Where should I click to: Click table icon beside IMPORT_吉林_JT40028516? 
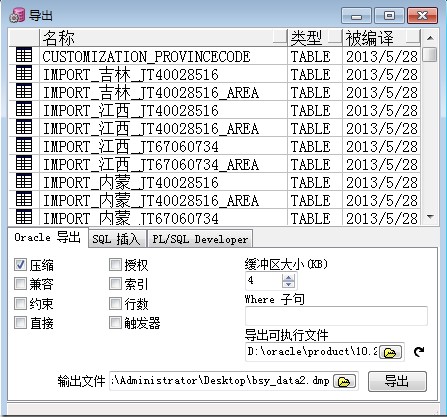(24, 73)
